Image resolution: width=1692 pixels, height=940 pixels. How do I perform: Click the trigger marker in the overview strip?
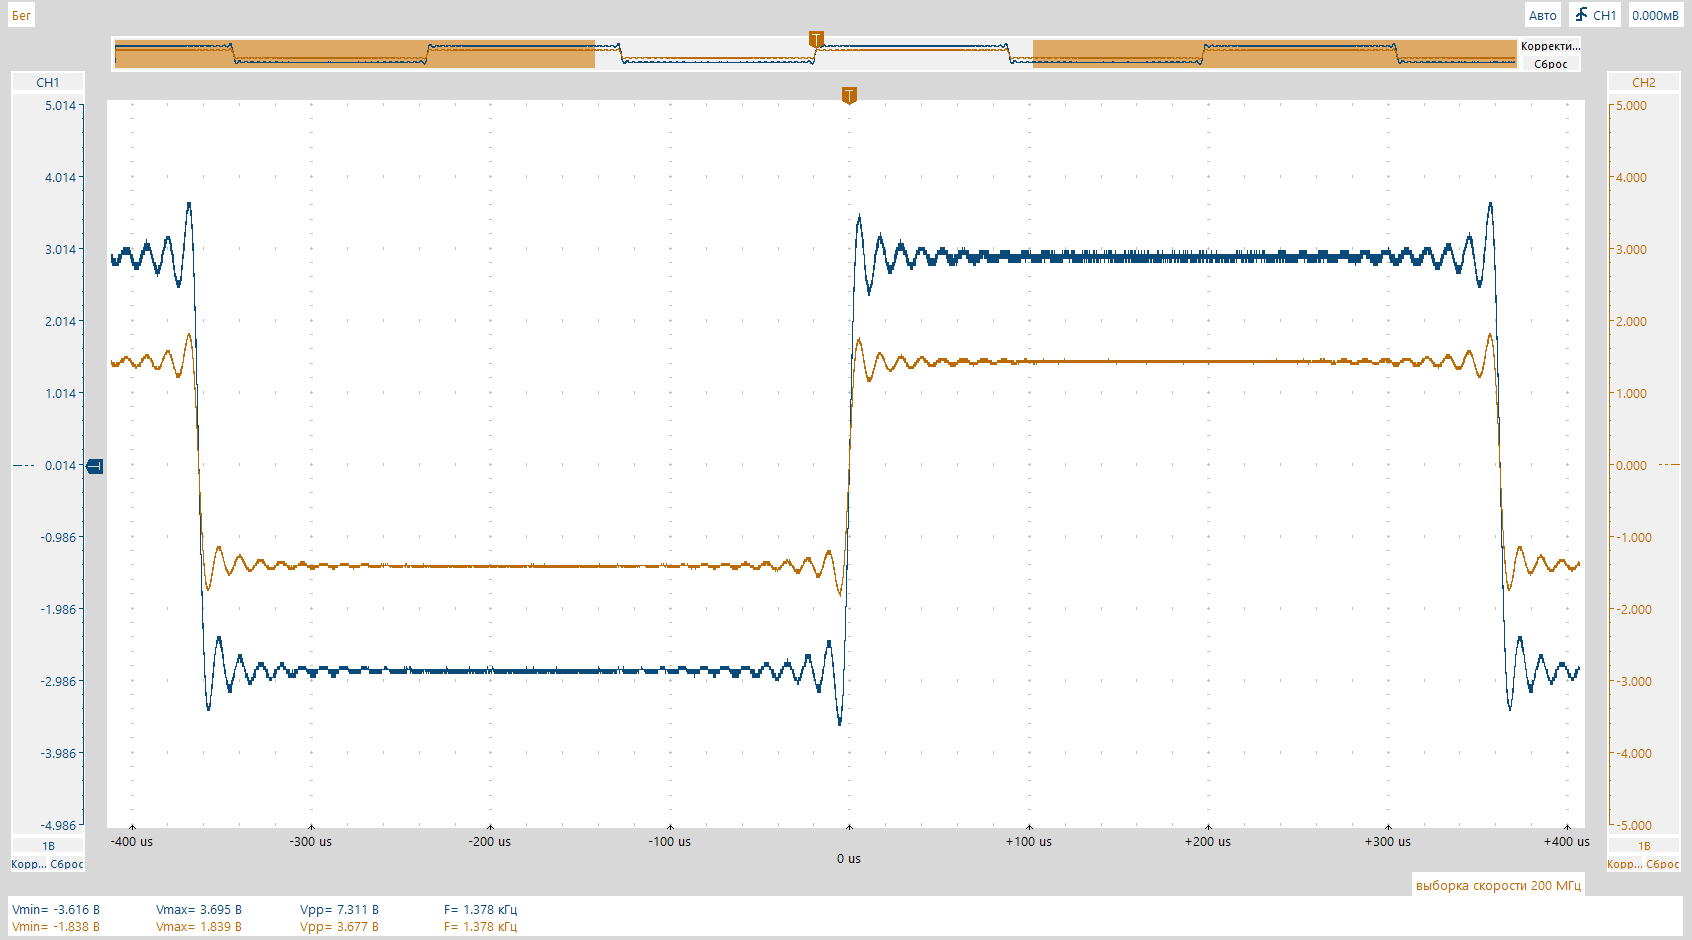pos(816,40)
